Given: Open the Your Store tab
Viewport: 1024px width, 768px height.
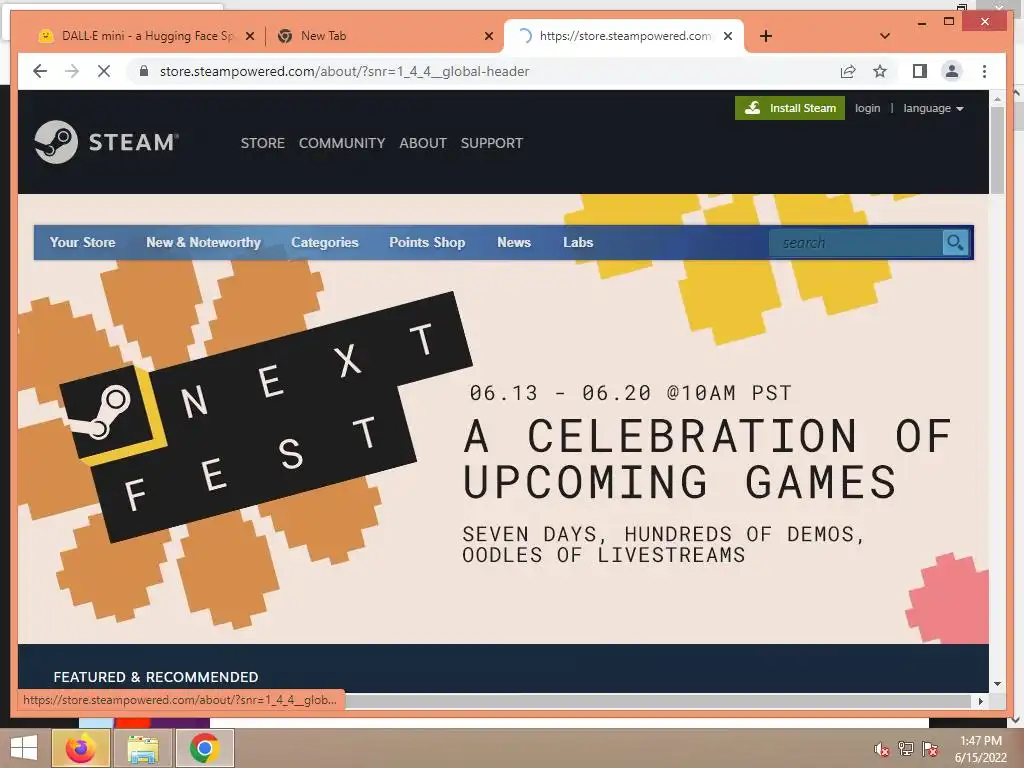Looking at the screenshot, I should click(82, 242).
